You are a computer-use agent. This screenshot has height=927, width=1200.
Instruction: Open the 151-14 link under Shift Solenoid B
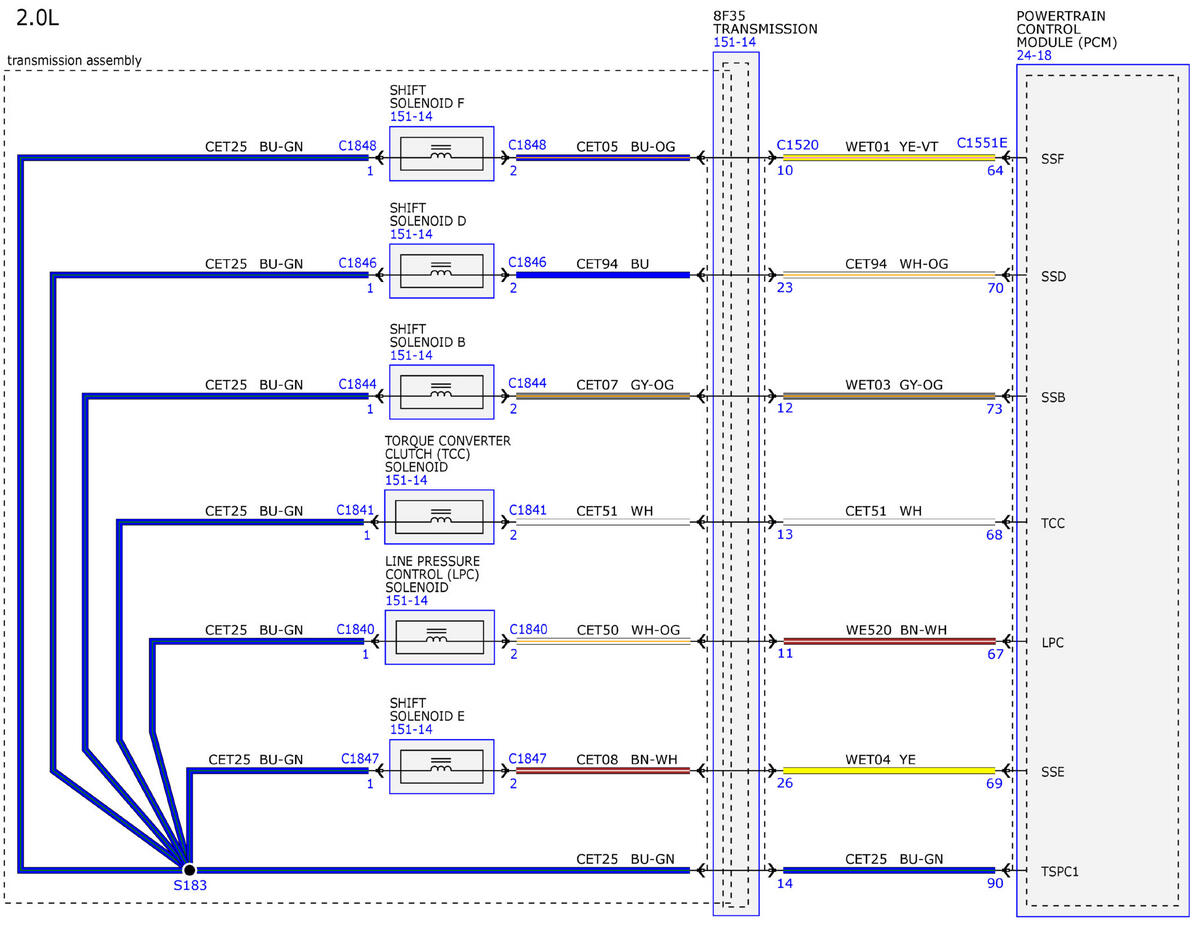[411, 356]
